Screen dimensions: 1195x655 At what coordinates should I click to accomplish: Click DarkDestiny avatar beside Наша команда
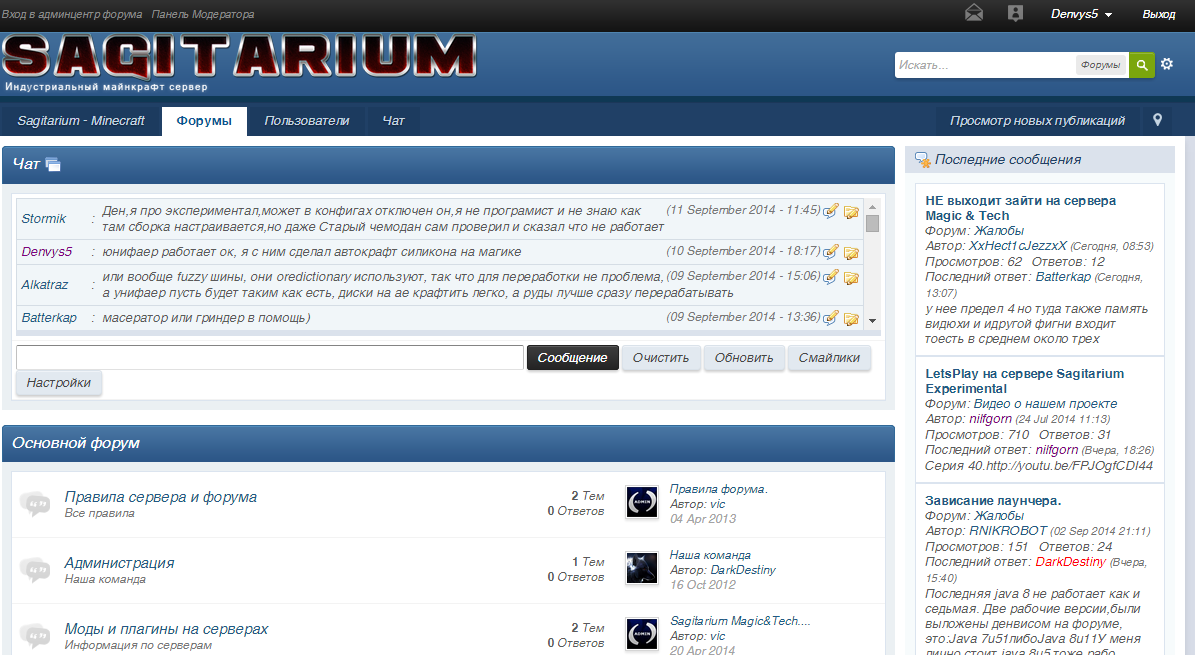(x=642, y=569)
